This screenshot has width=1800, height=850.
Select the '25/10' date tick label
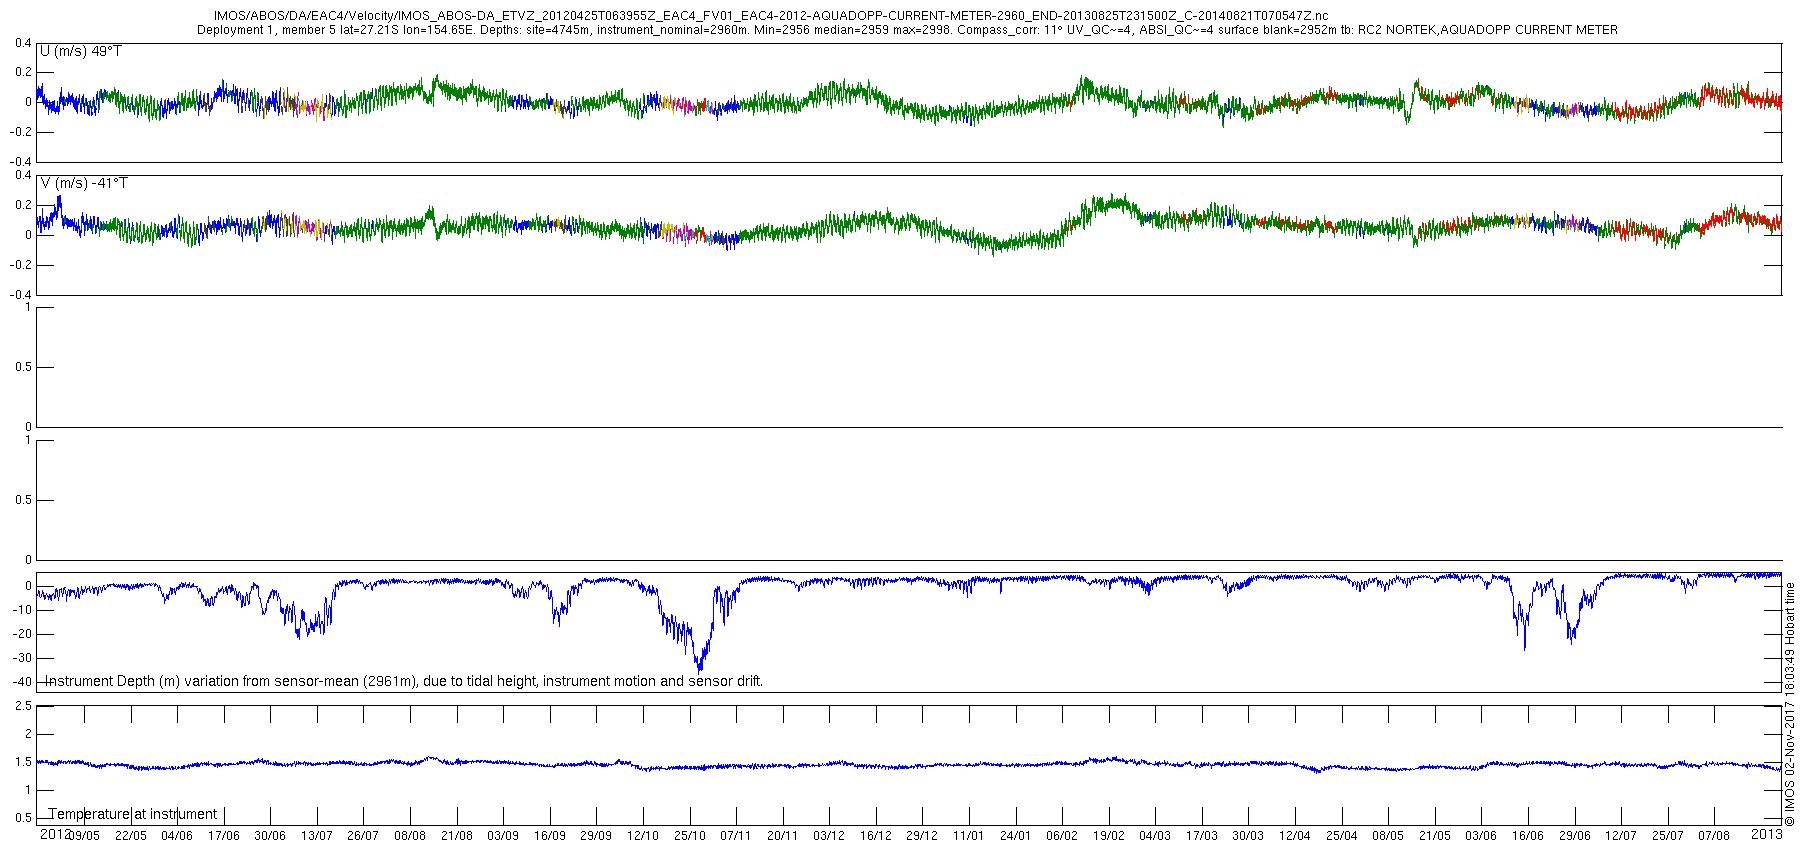click(x=690, y=836)
